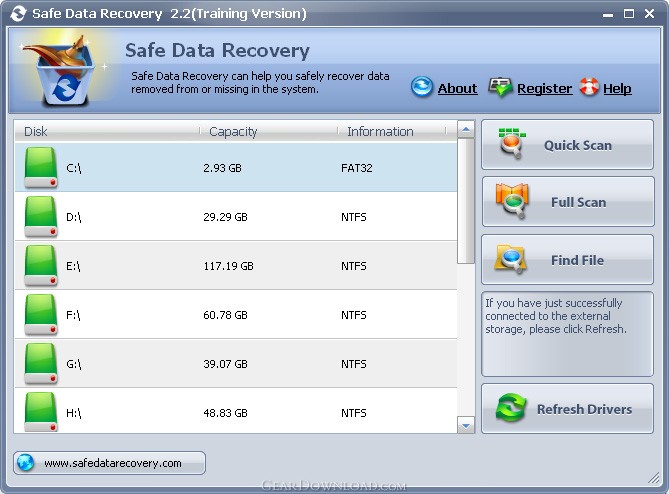
Task: Click the About globe icon
Action: click(x=422, y=87)
